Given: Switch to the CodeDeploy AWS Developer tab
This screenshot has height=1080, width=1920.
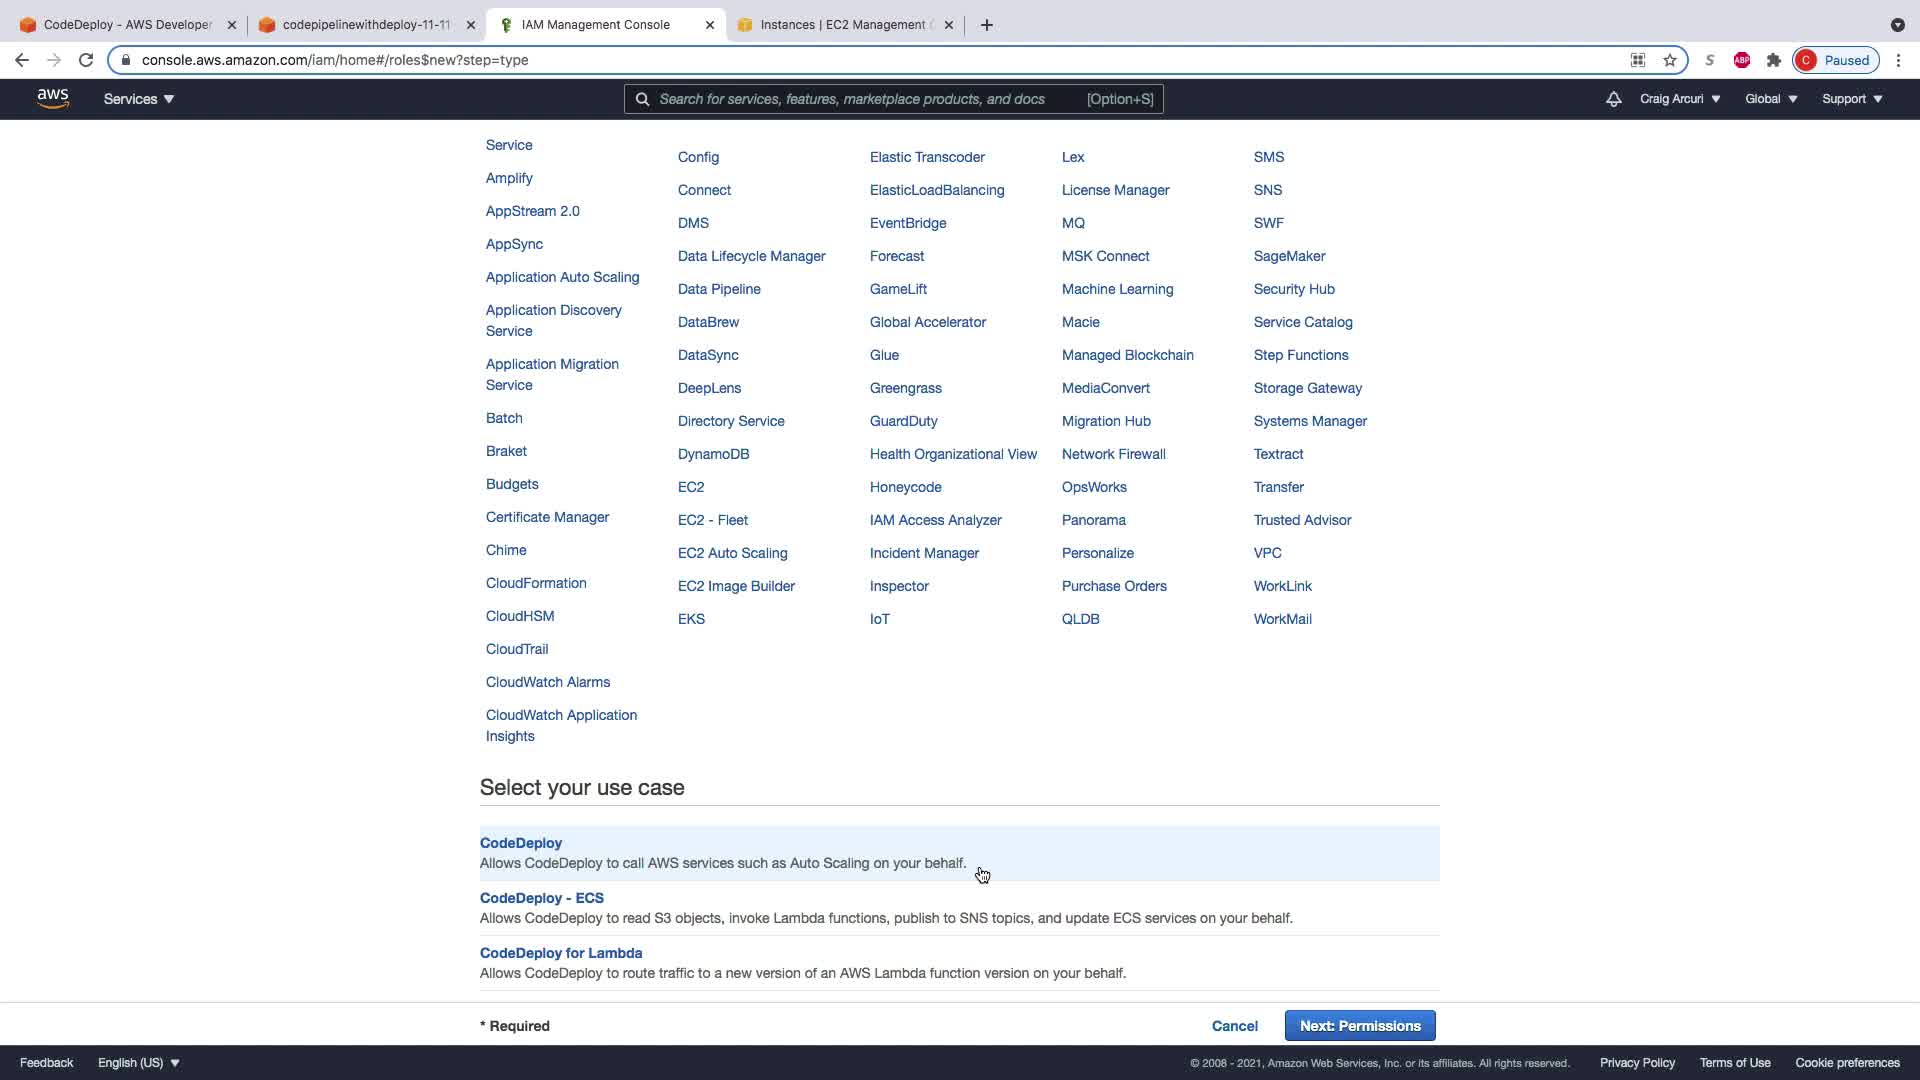Looking at the screenshot, I should (127, 25).
